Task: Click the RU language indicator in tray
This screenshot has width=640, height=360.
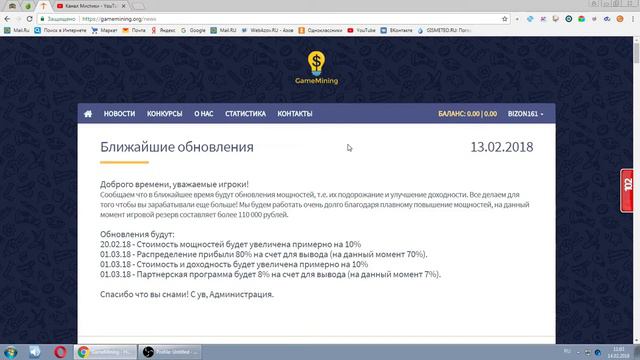Action: pyautogui.click(x=567, y=351)
